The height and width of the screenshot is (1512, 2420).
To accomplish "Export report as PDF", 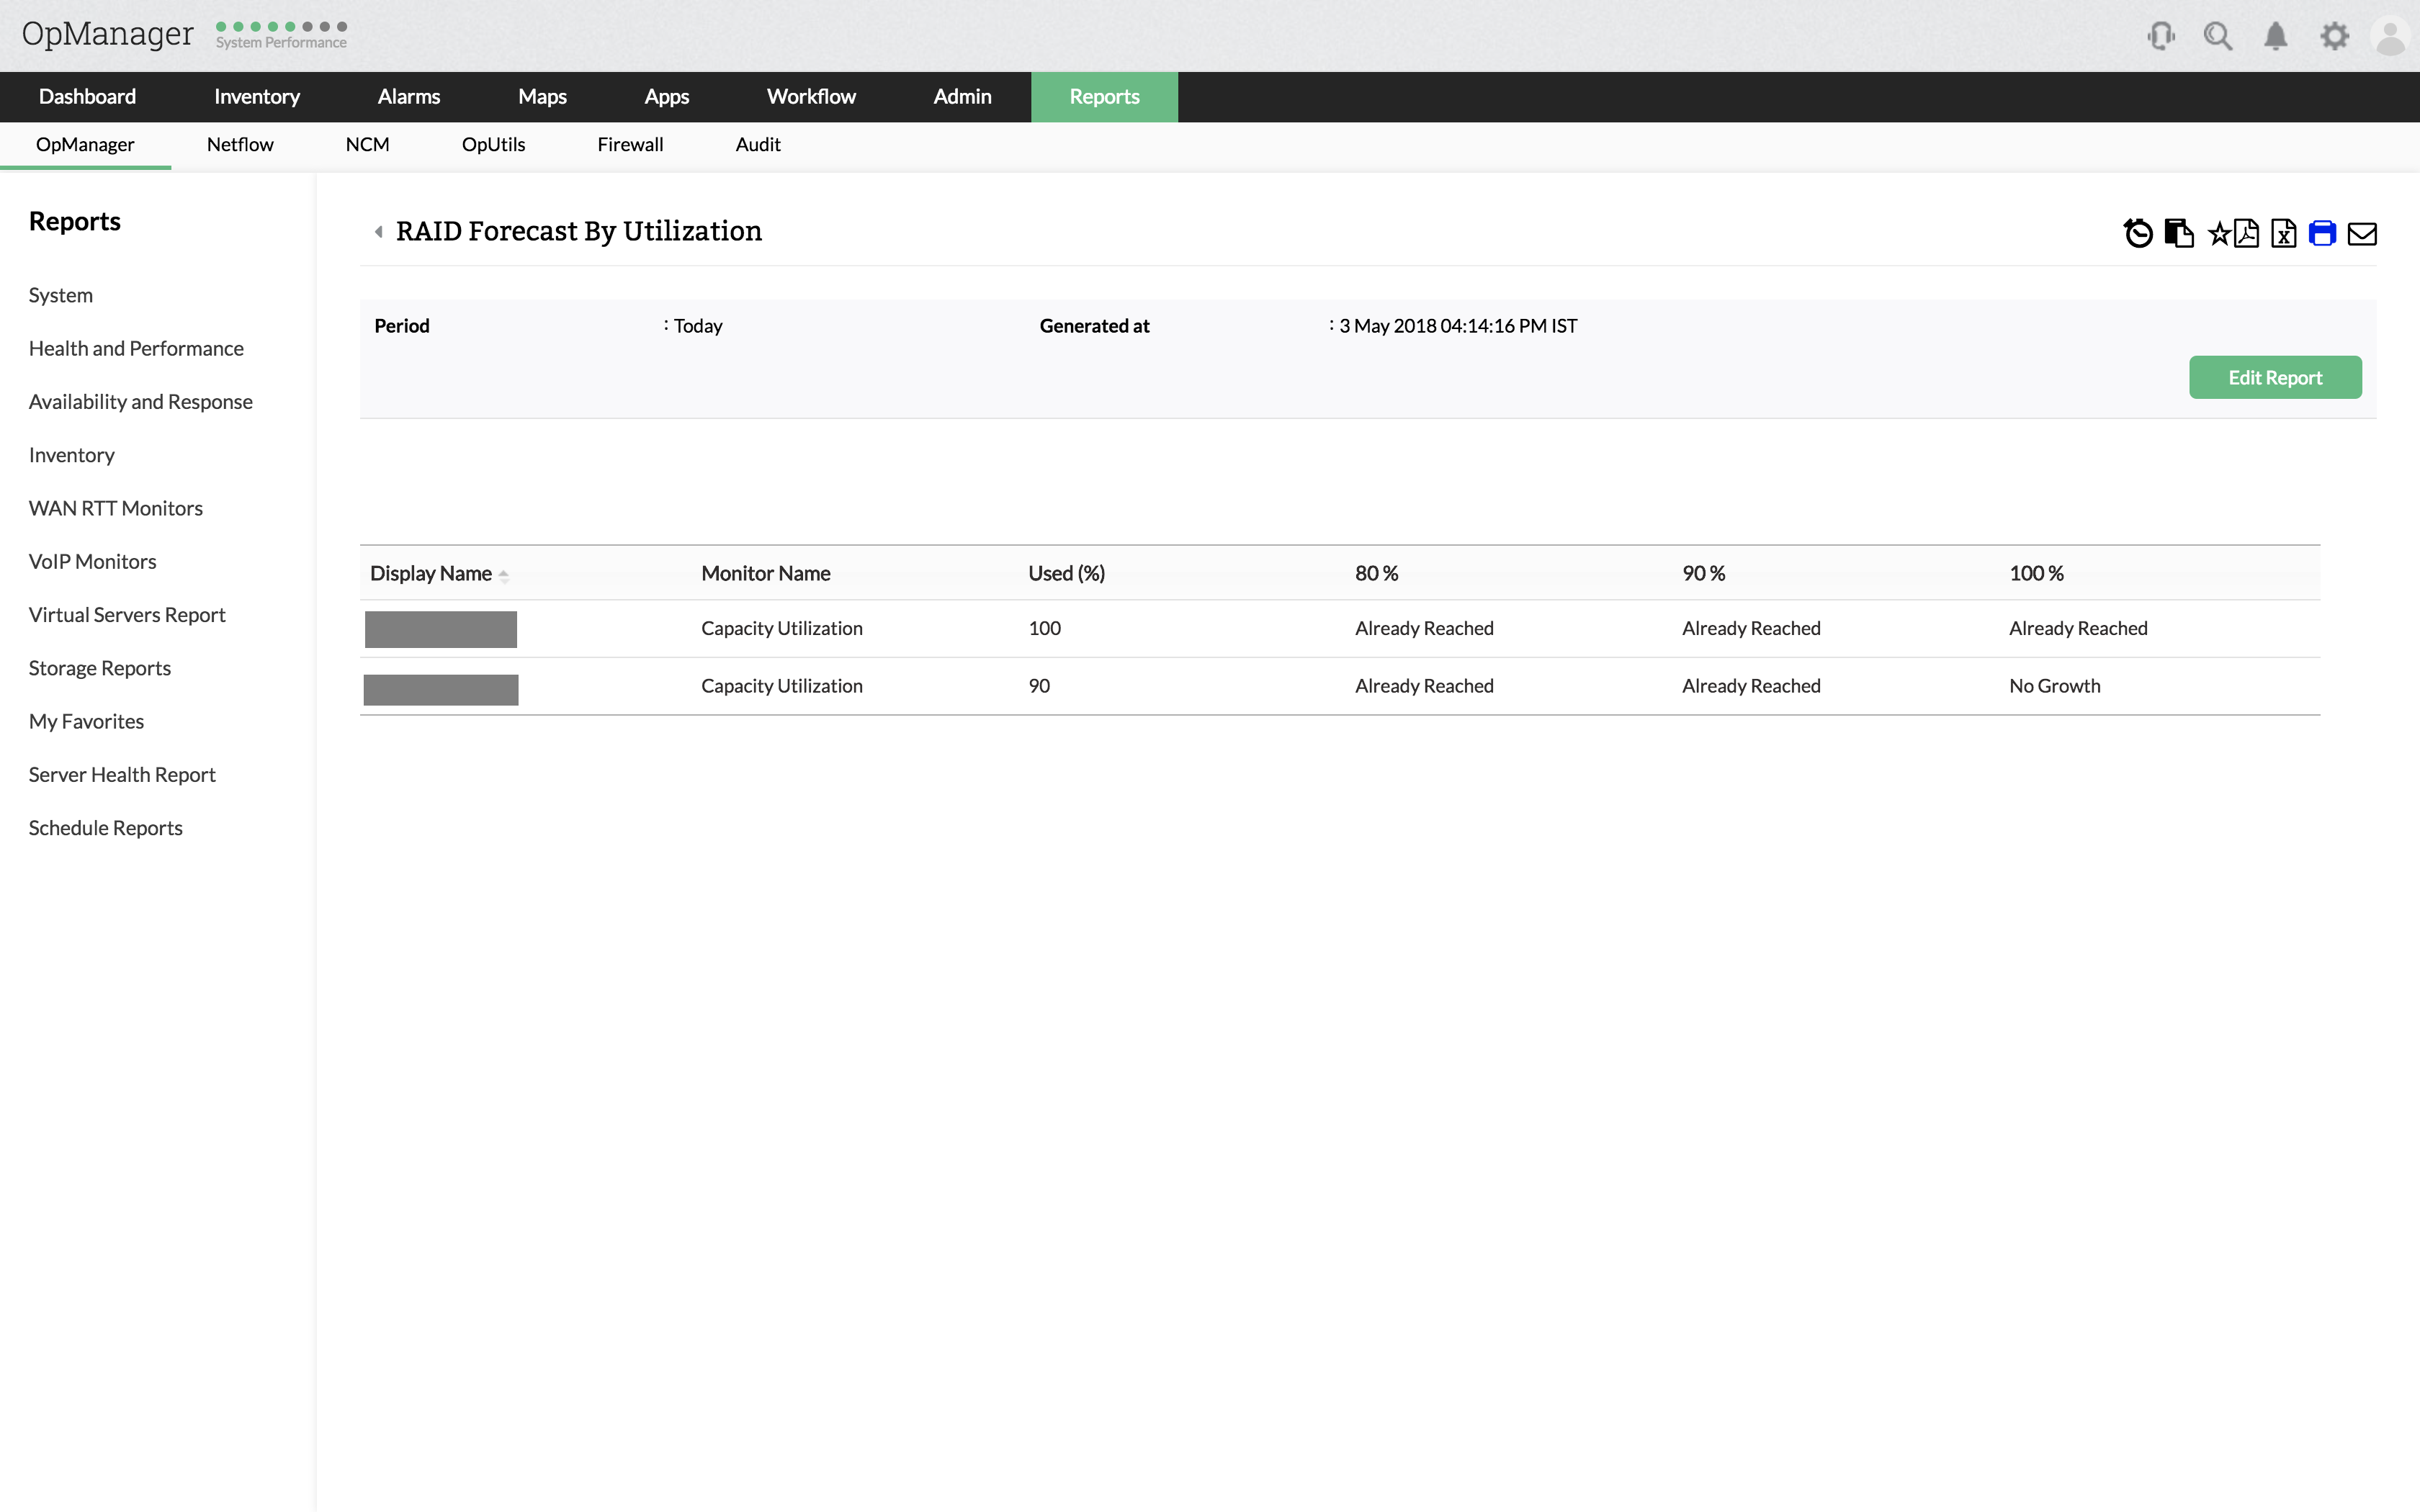I will (2246, 233).
